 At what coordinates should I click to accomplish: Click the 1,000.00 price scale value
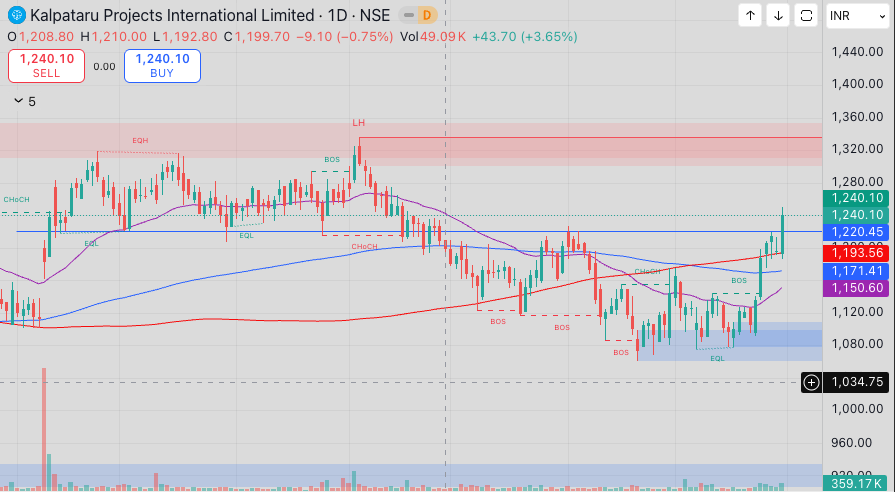[x=857, y=409]
